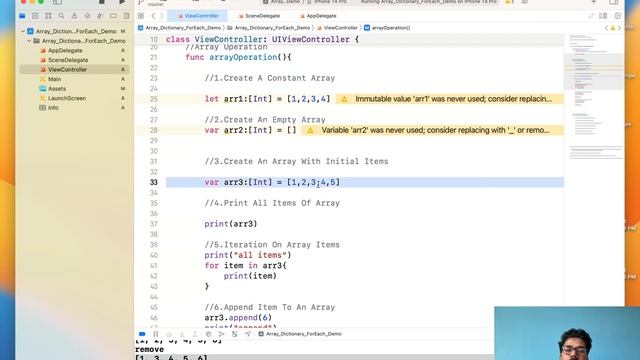The width and height of the screenshot is (640, 360).
Task: Click Step Out in debug bar
Action: (x=195, y=334)
